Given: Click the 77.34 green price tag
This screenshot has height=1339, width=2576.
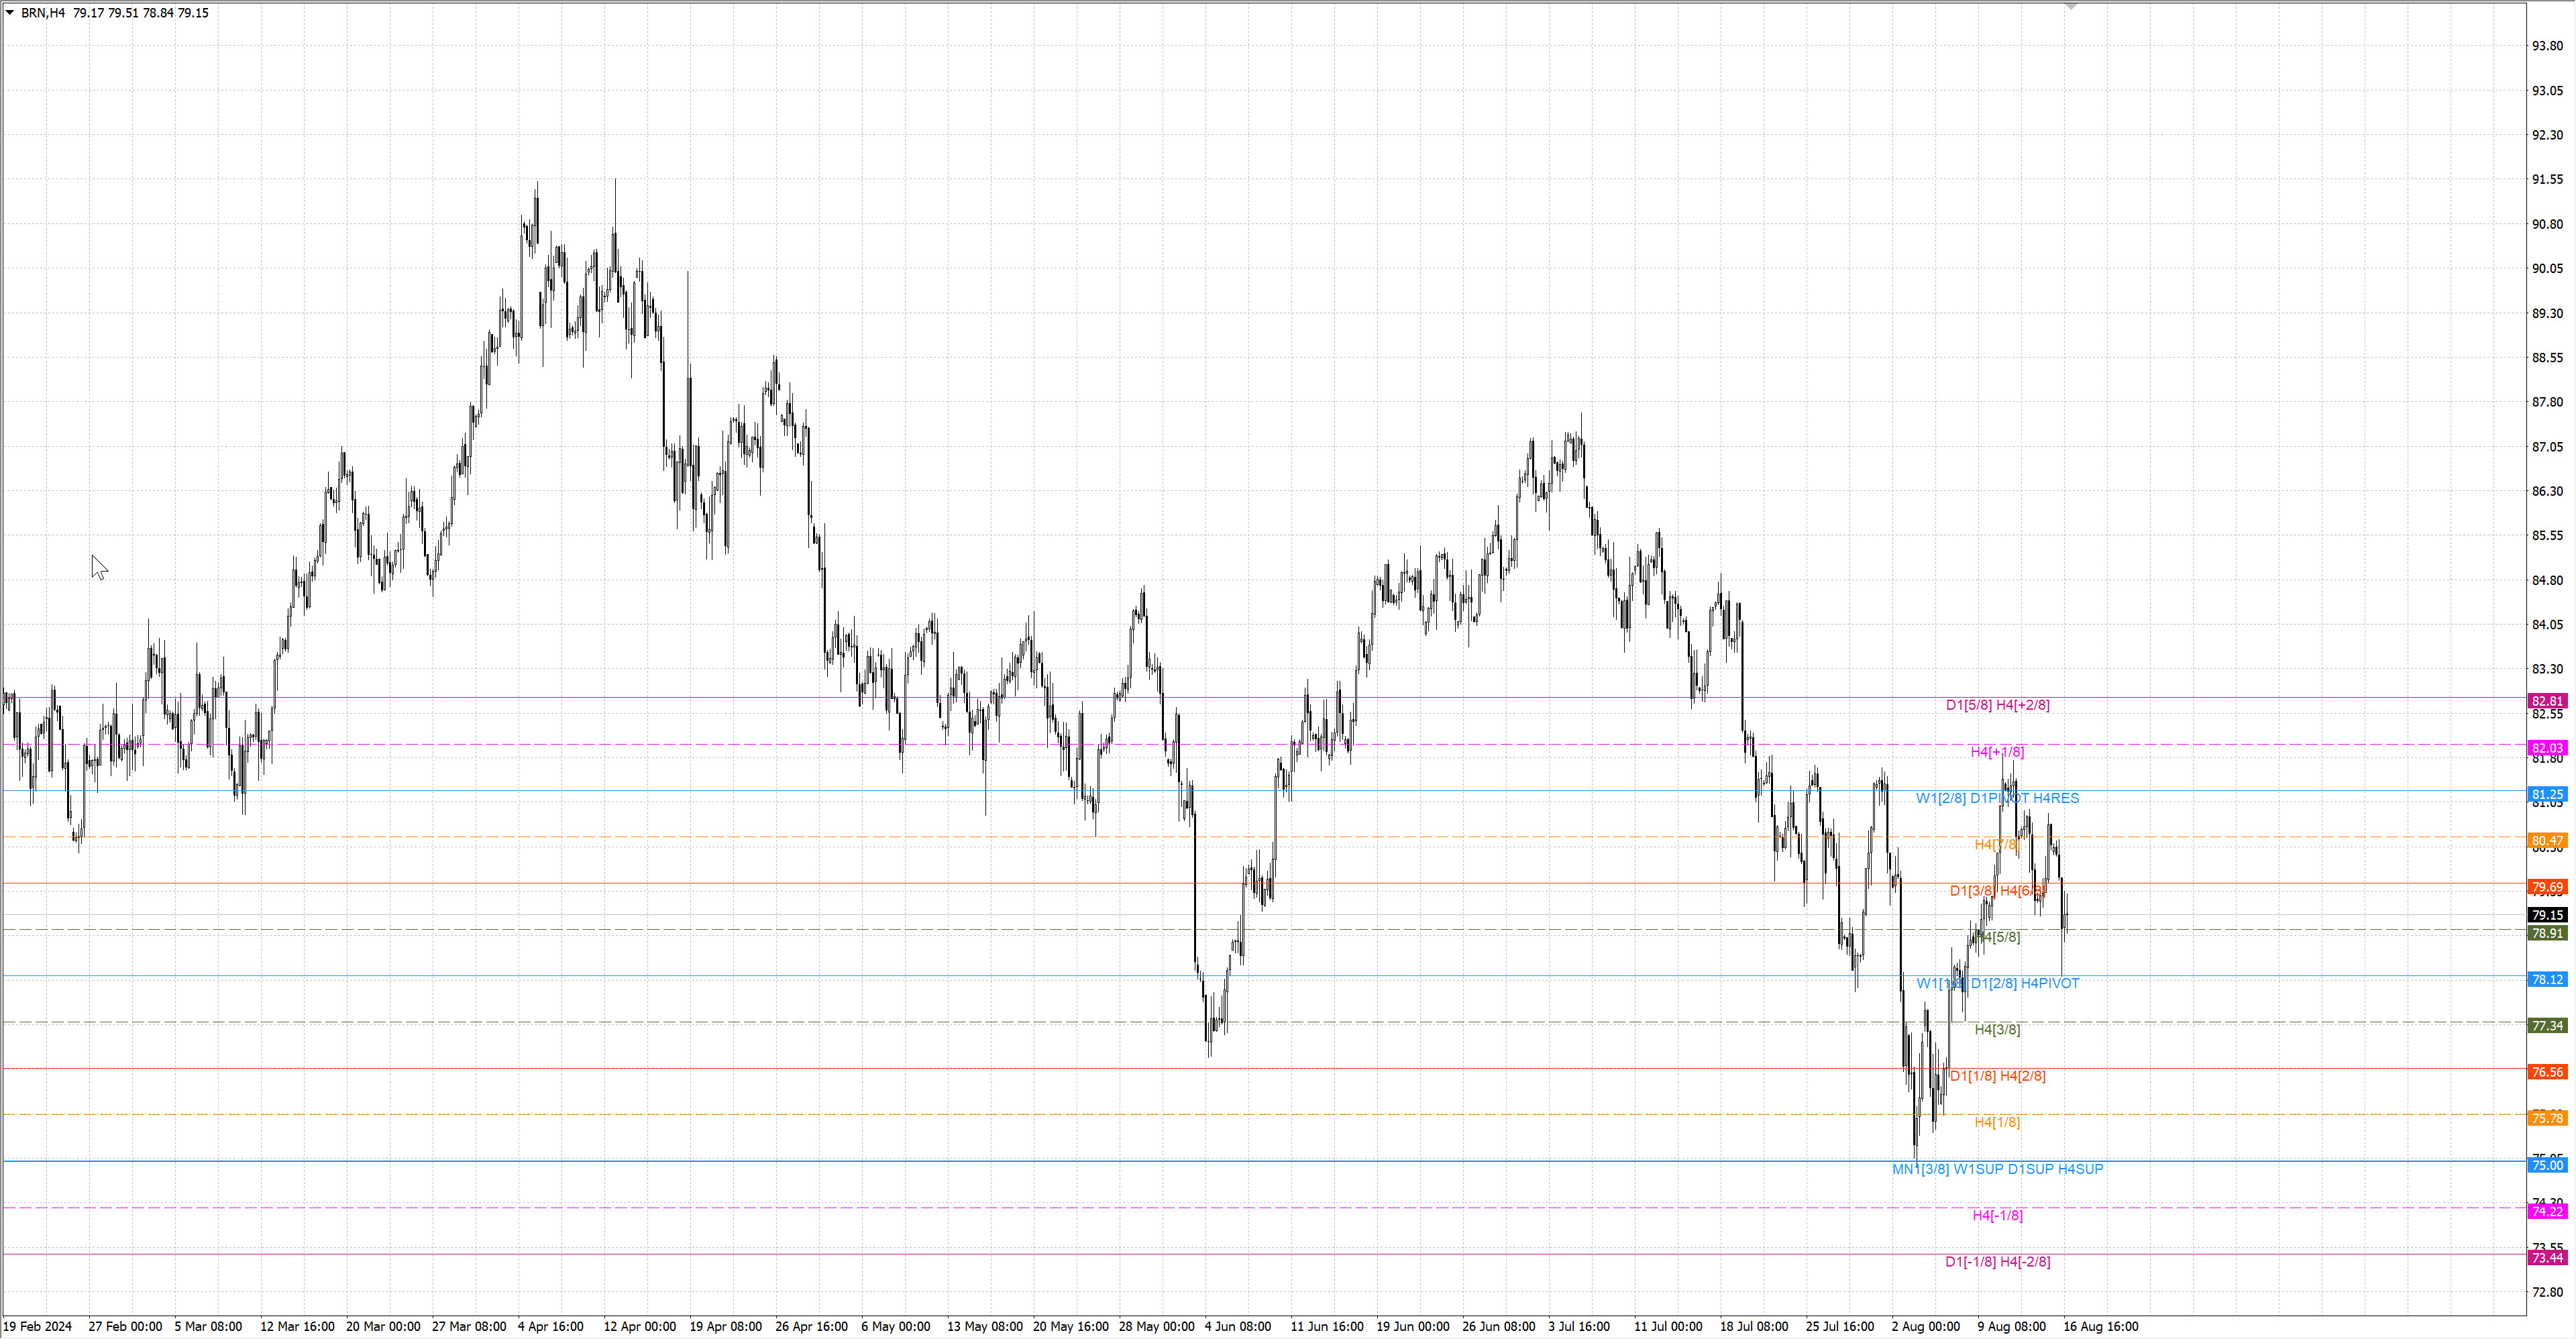Looking at the screenshot, I should click(x=2546, y=1026).
